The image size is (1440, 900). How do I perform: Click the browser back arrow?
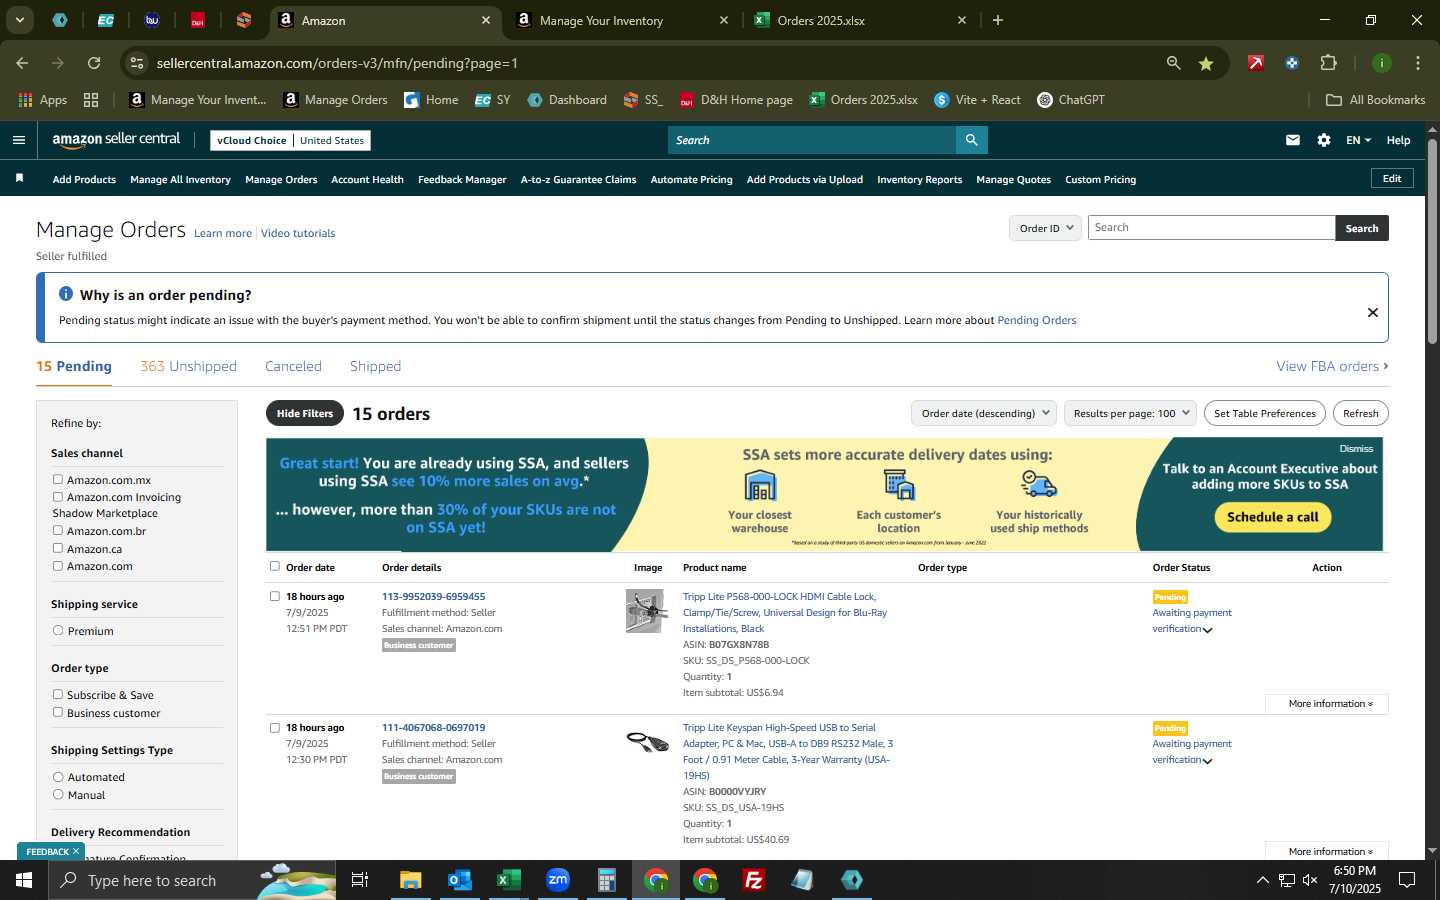click(22, 63)
